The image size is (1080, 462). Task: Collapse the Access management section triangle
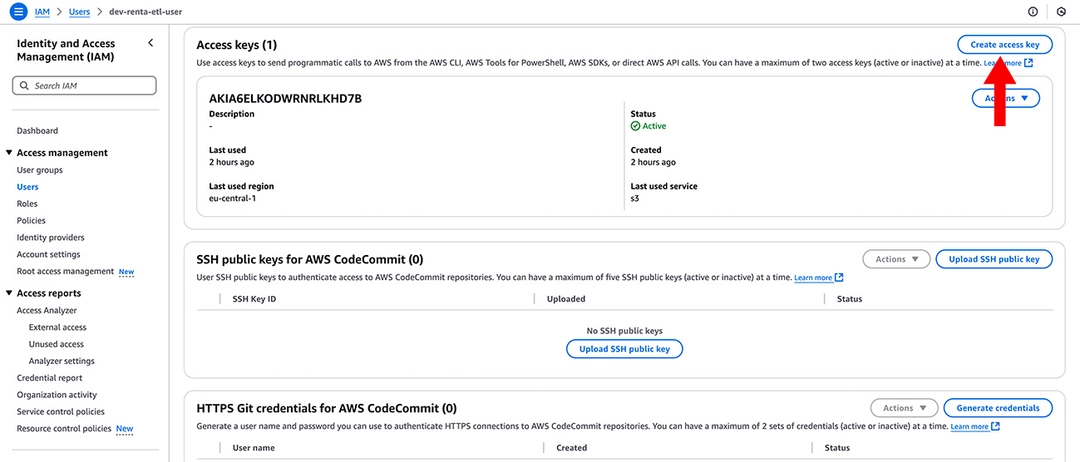[8, 153]
